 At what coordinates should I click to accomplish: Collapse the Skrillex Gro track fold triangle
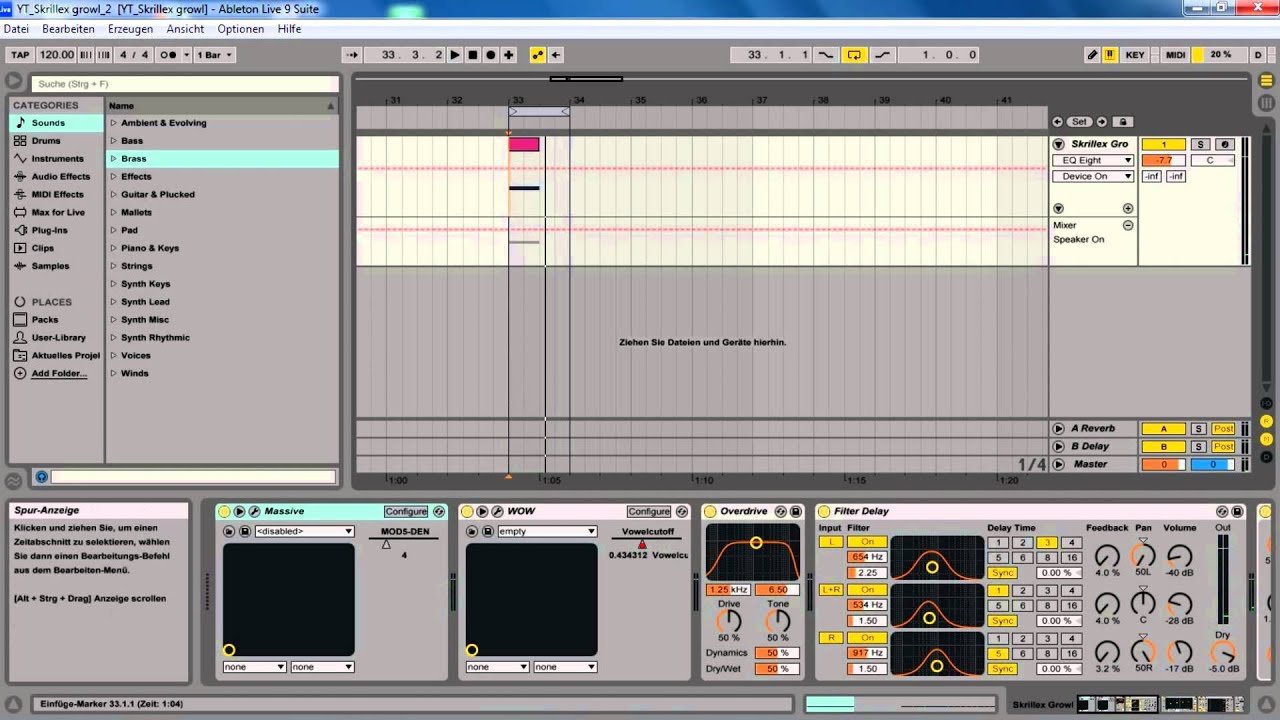[1059, 145]
